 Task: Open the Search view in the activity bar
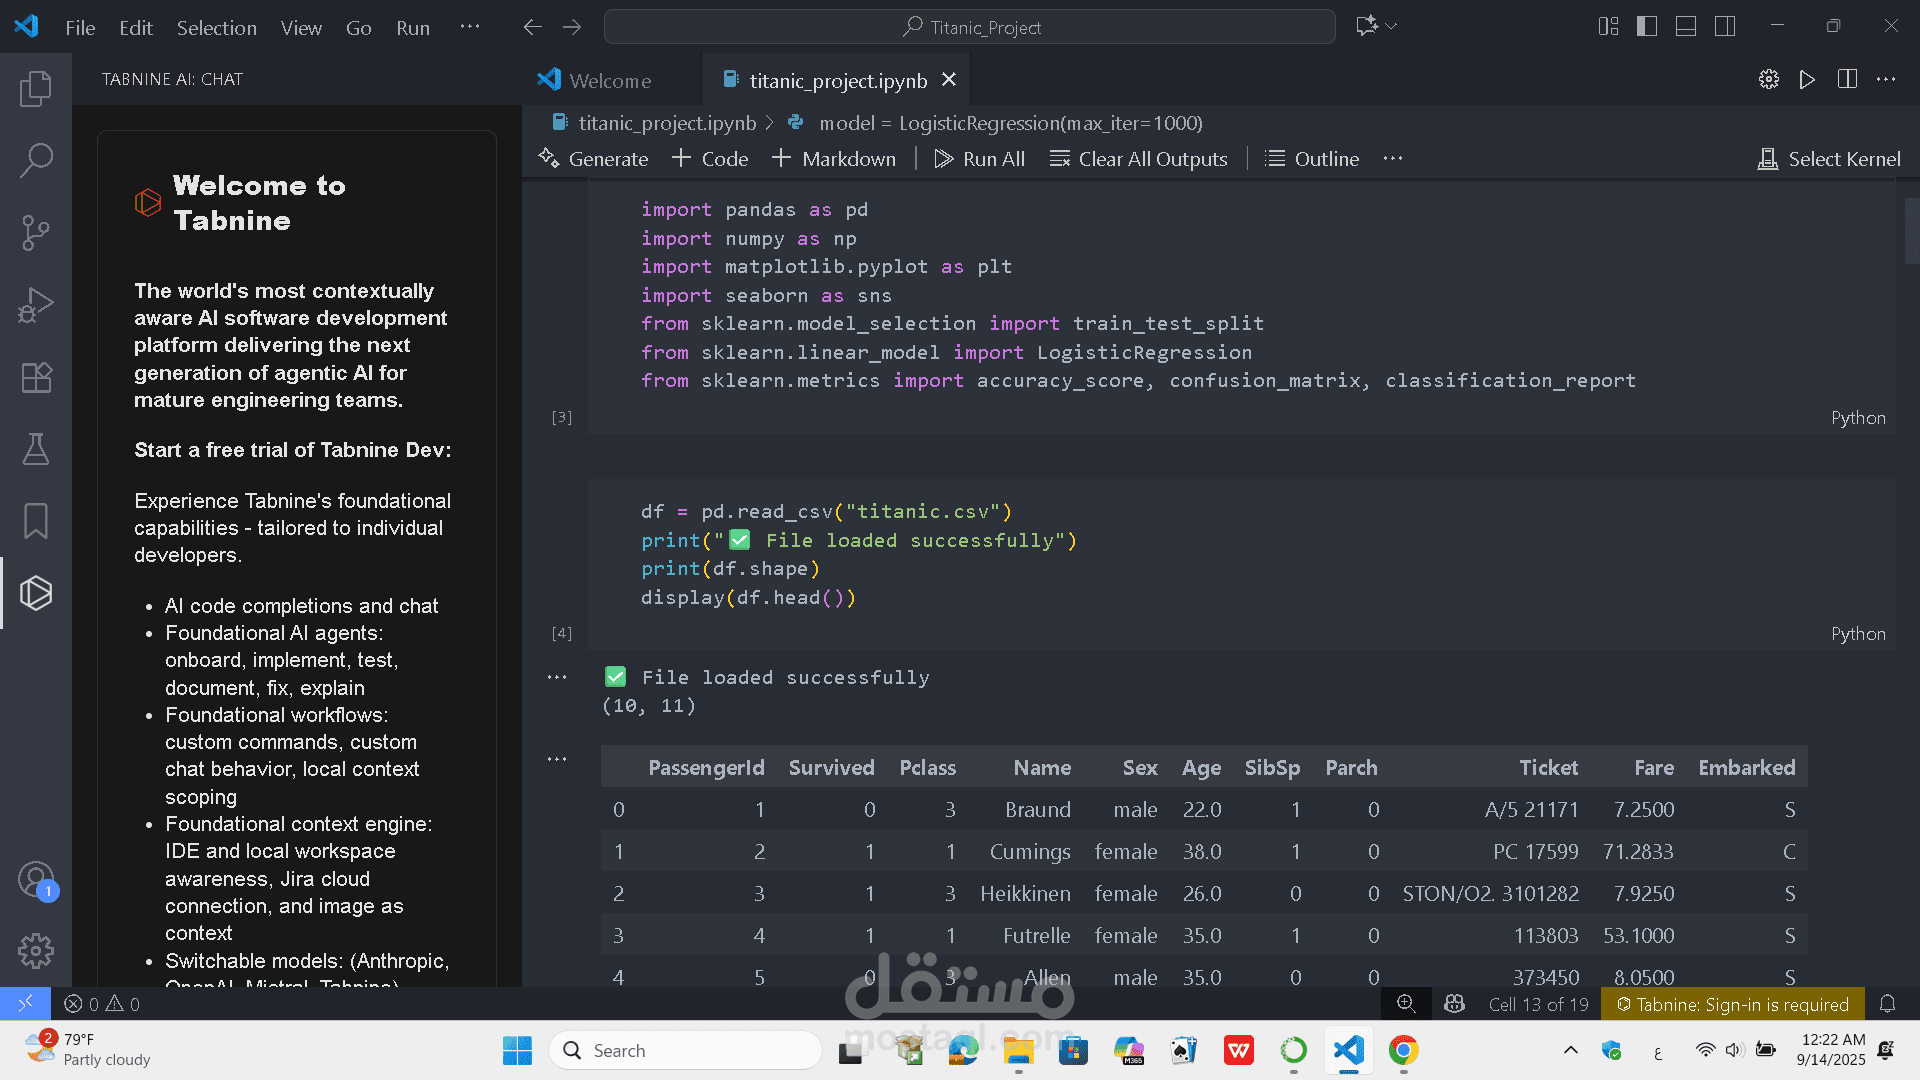pos(36,160)
